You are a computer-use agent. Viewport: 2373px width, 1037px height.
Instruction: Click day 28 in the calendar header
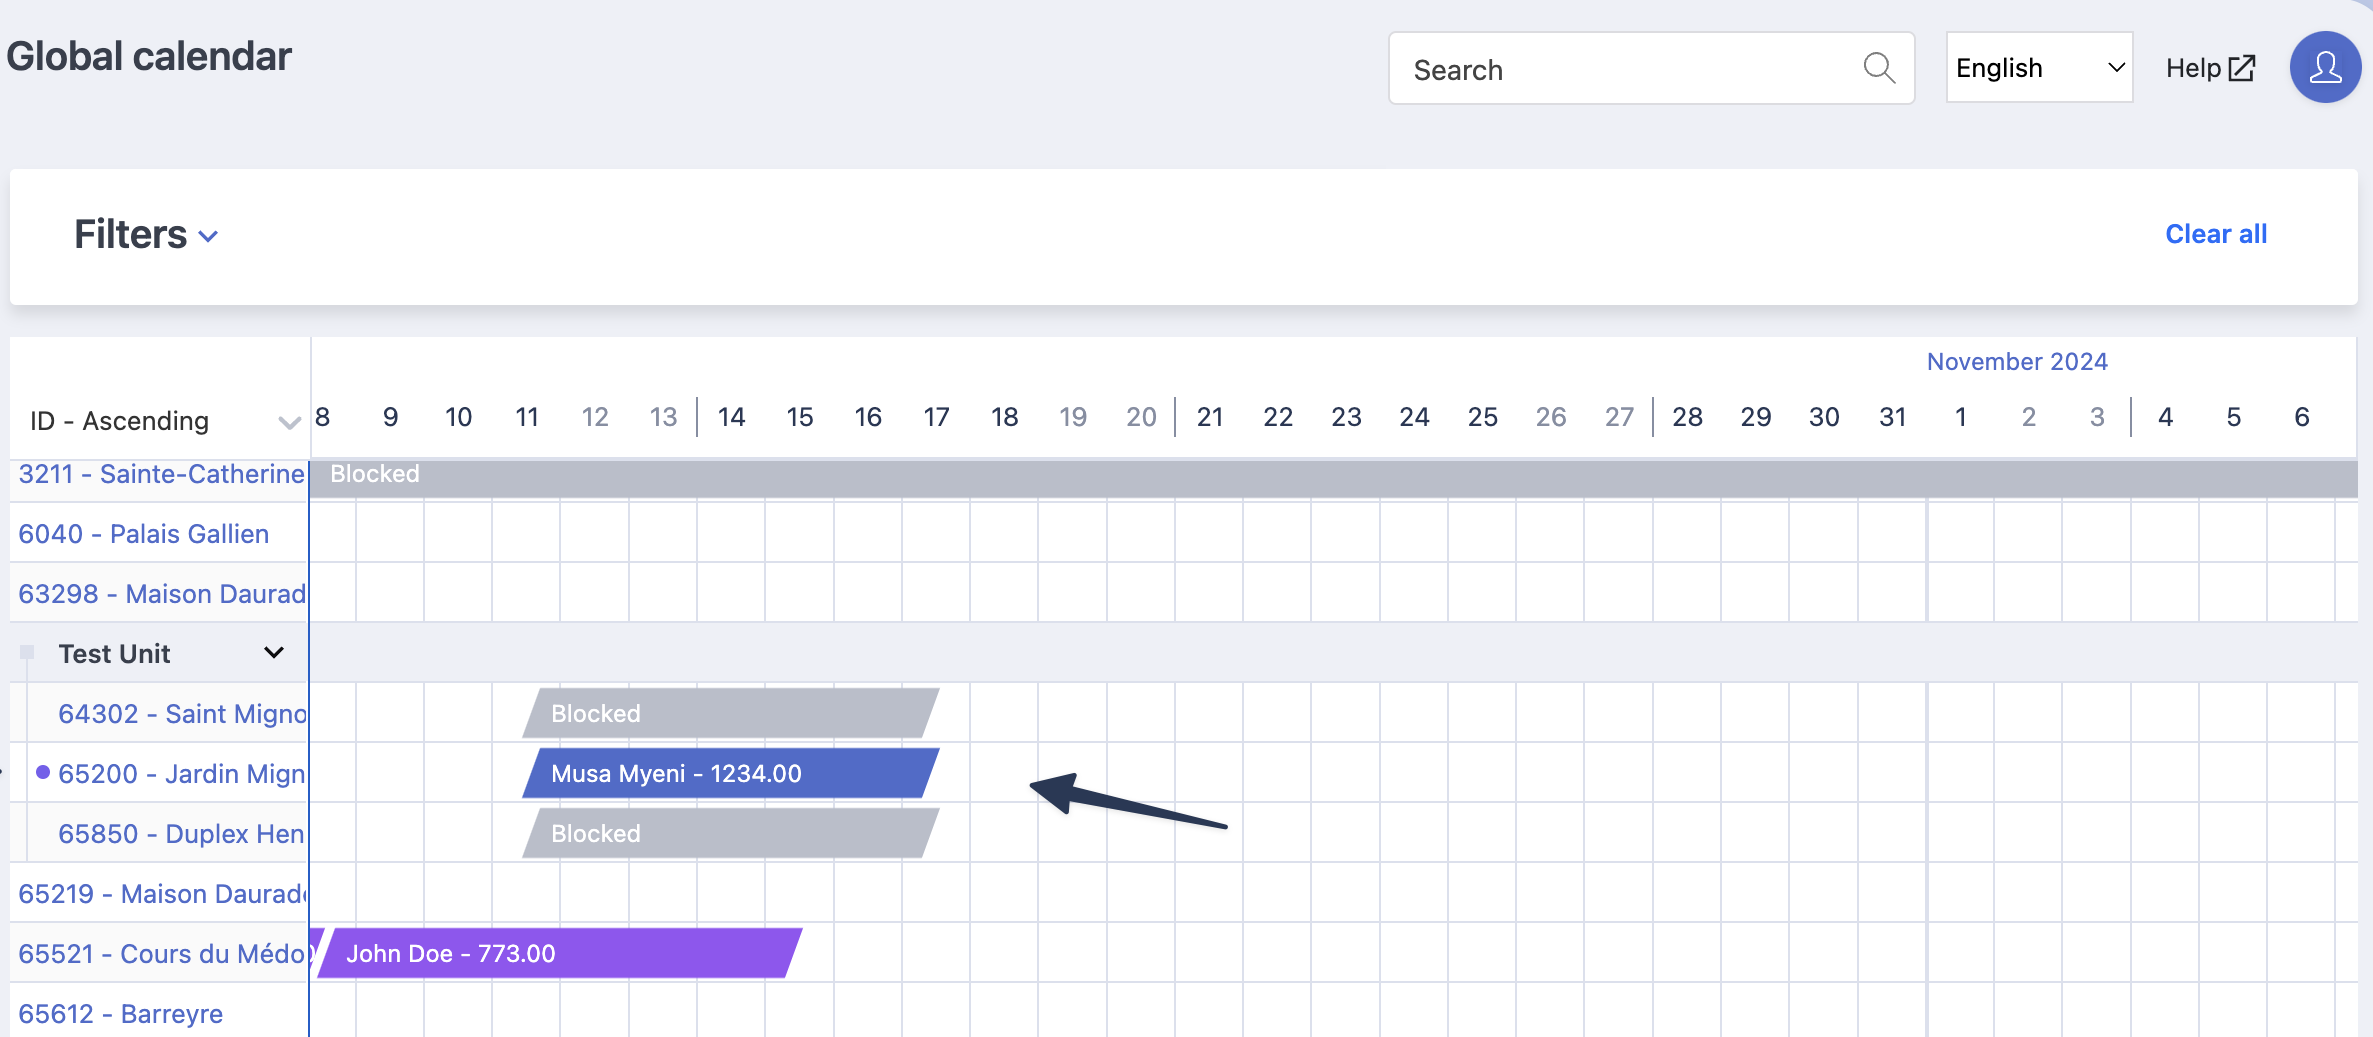coord(1687,417)
